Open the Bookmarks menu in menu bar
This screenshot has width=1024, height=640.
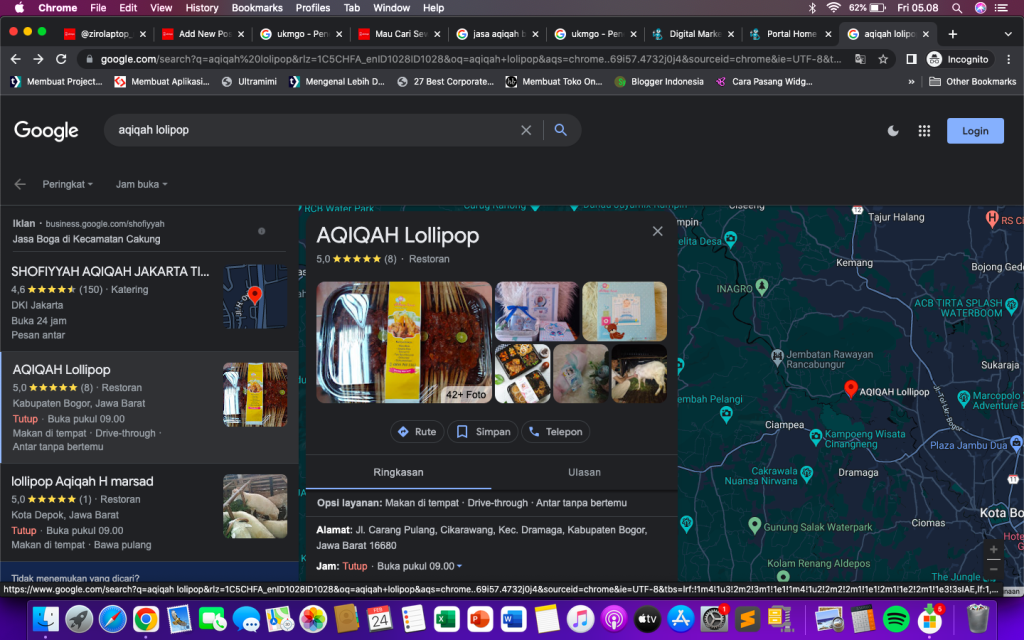(257, 8)
